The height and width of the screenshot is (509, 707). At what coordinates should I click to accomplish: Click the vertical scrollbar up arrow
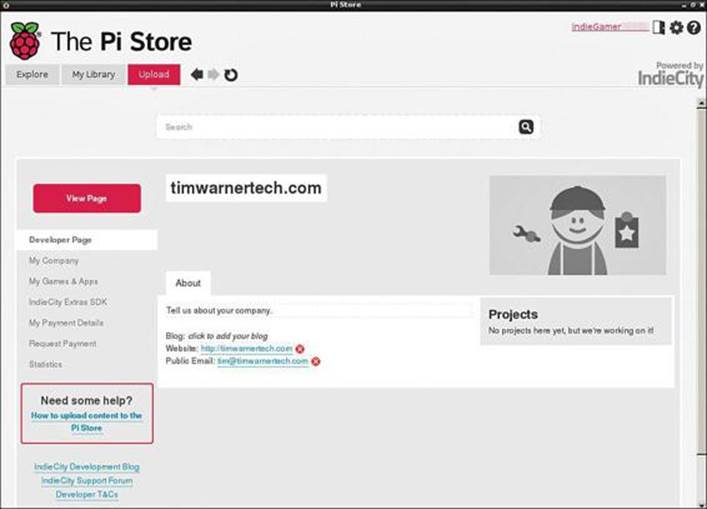701,103
